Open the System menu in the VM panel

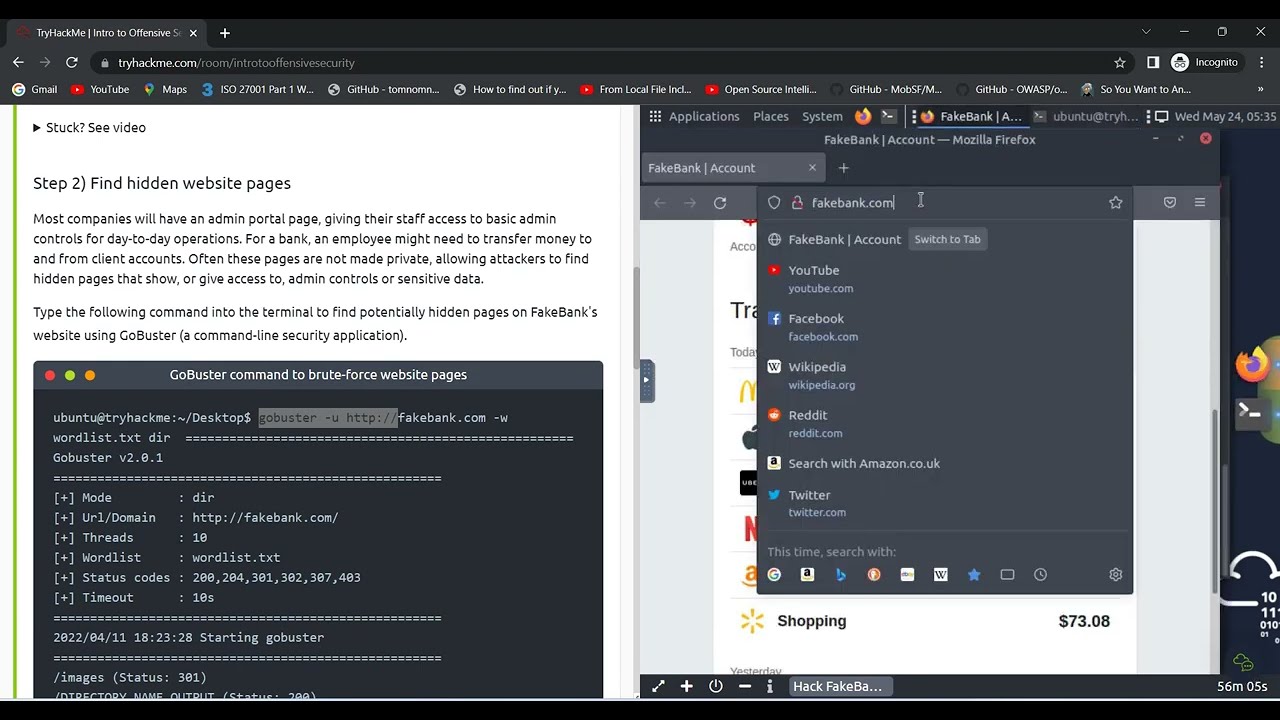(822, 116)
